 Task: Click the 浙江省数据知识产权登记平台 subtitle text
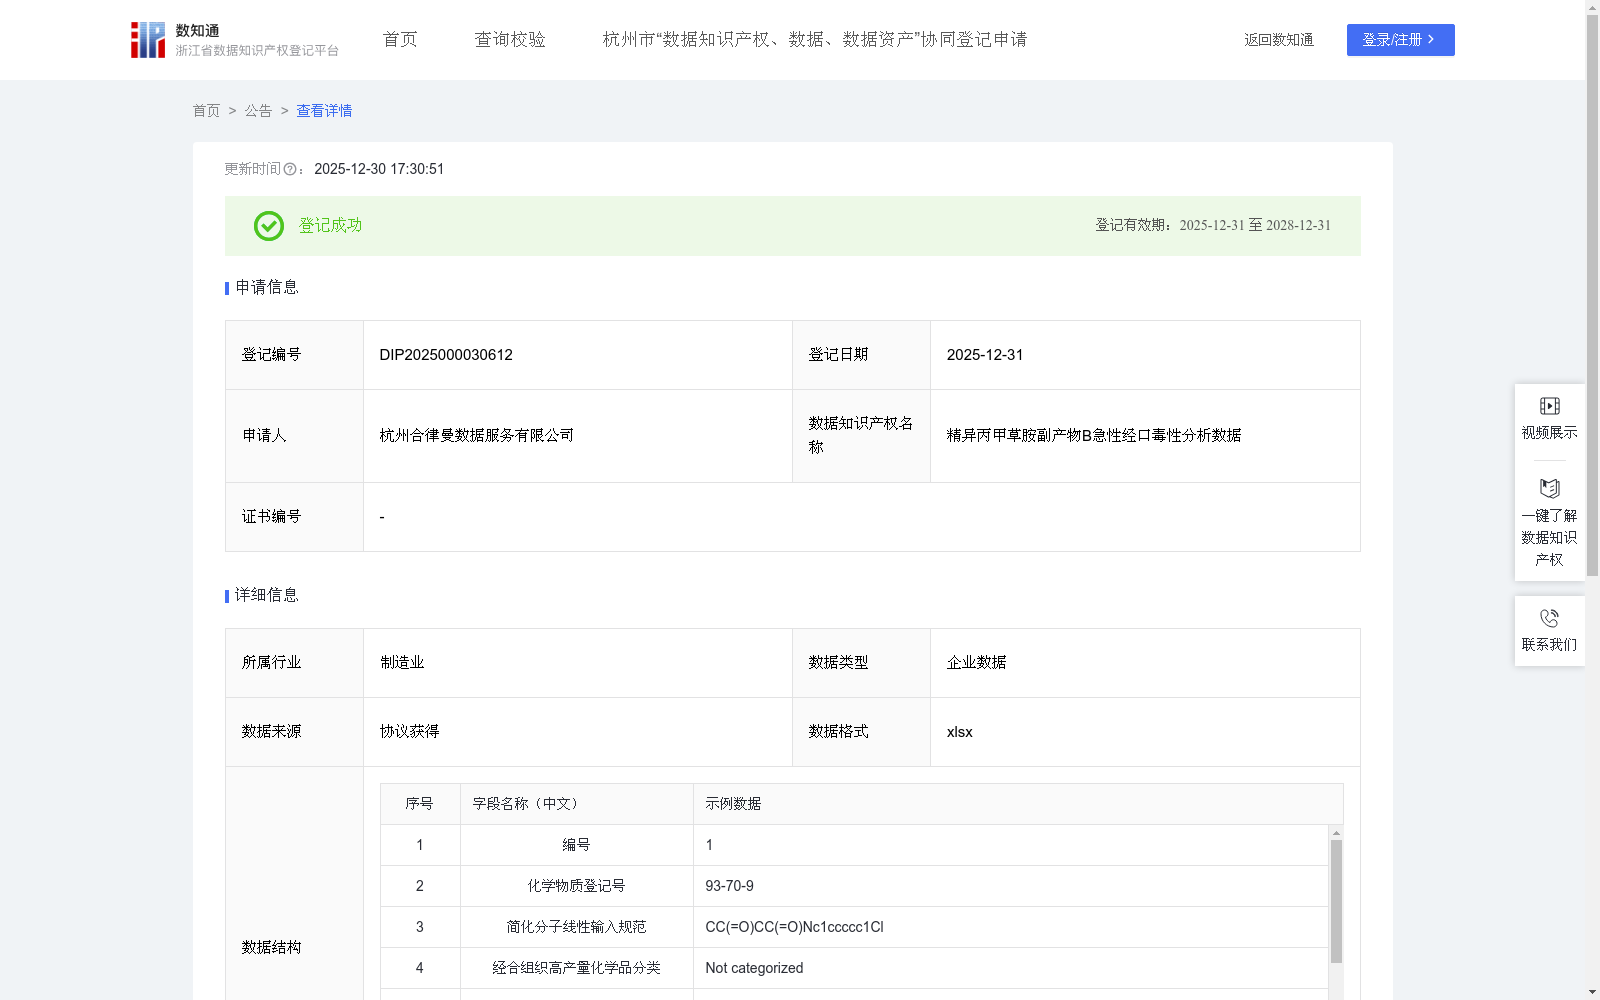tap(258, 51)
